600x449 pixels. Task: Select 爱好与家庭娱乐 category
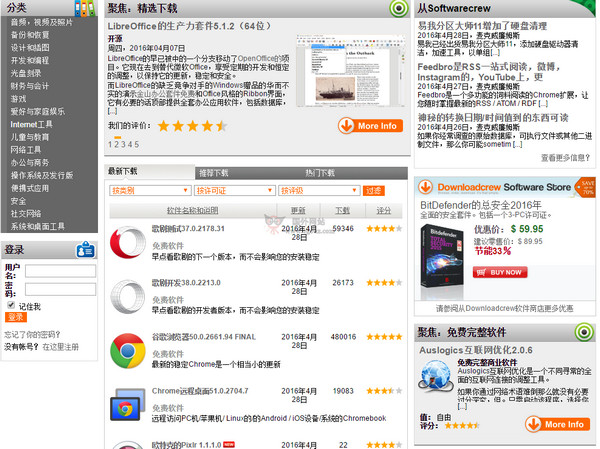pos(38,111)
